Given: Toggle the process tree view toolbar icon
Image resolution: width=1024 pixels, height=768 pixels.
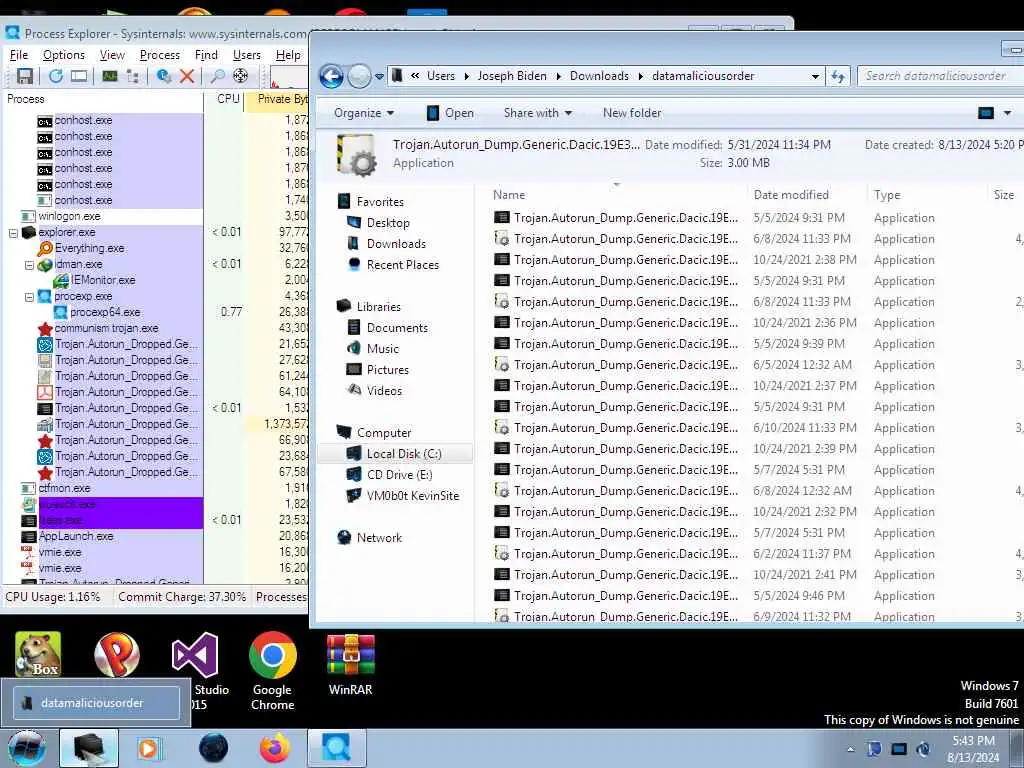Looking at the screenshot, I should click(x=133, y=76).
